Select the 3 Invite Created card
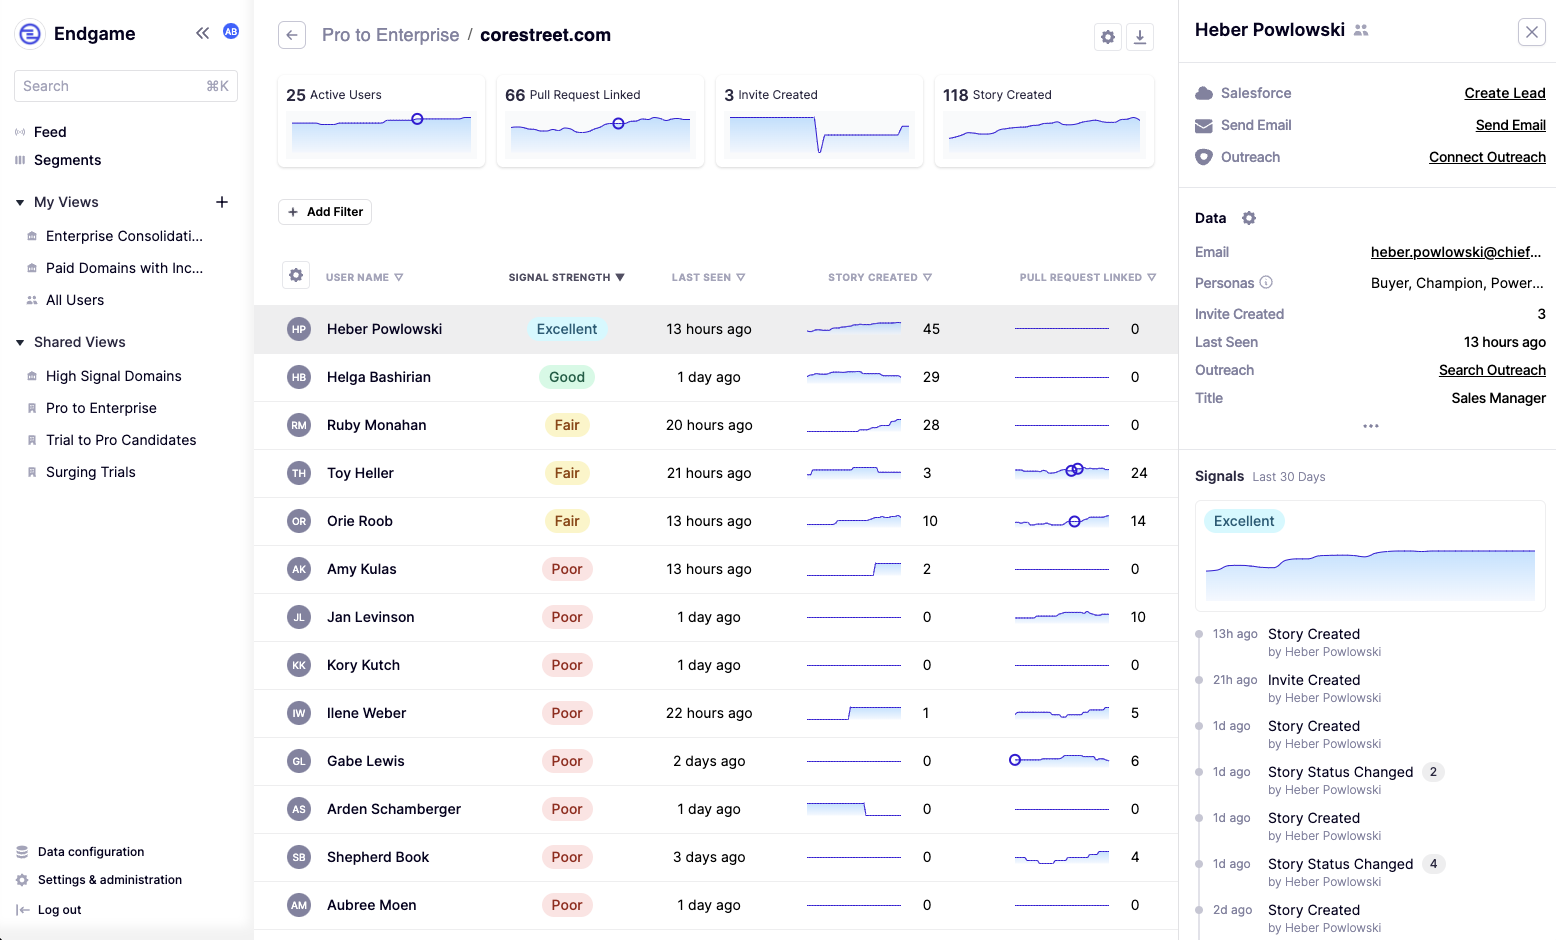The image size is (1556, 940). pyautogui.click(x=819, y=121)
